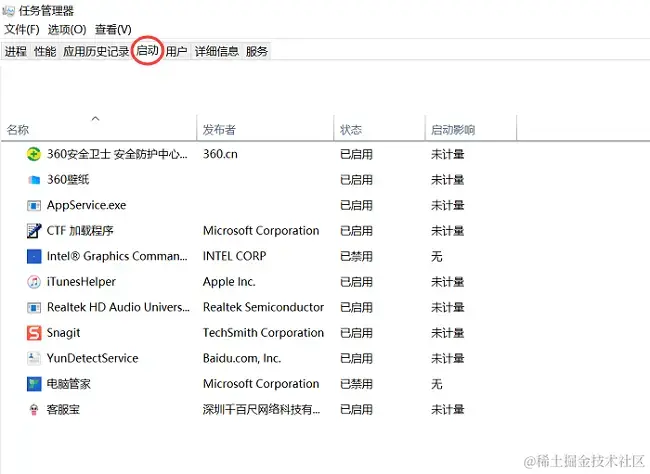
Task: Select the Snagit entry name
Action: [63, 333]
